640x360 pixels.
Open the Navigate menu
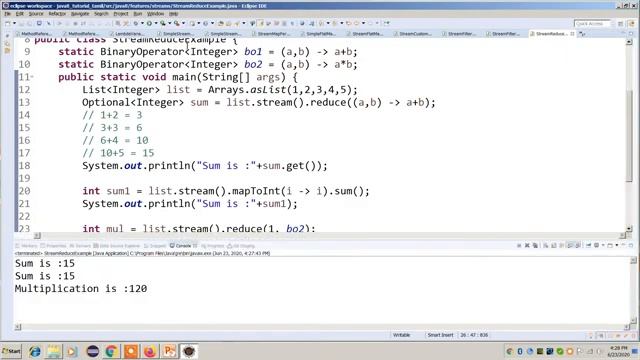pos(80,14)
